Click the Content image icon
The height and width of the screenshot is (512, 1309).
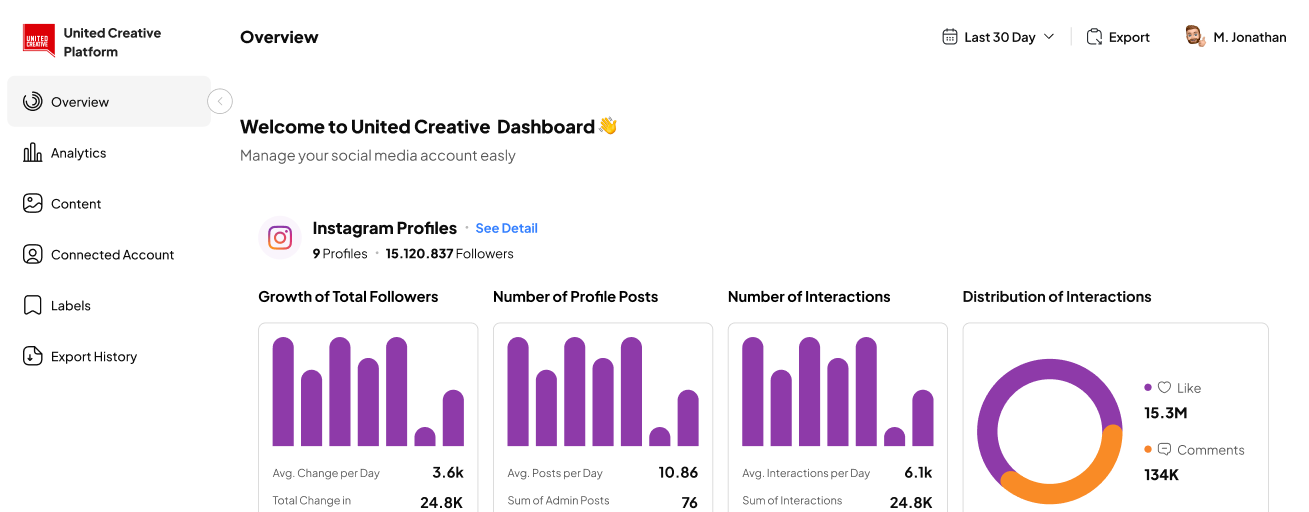pyautogui.click(x=32, y=203)
